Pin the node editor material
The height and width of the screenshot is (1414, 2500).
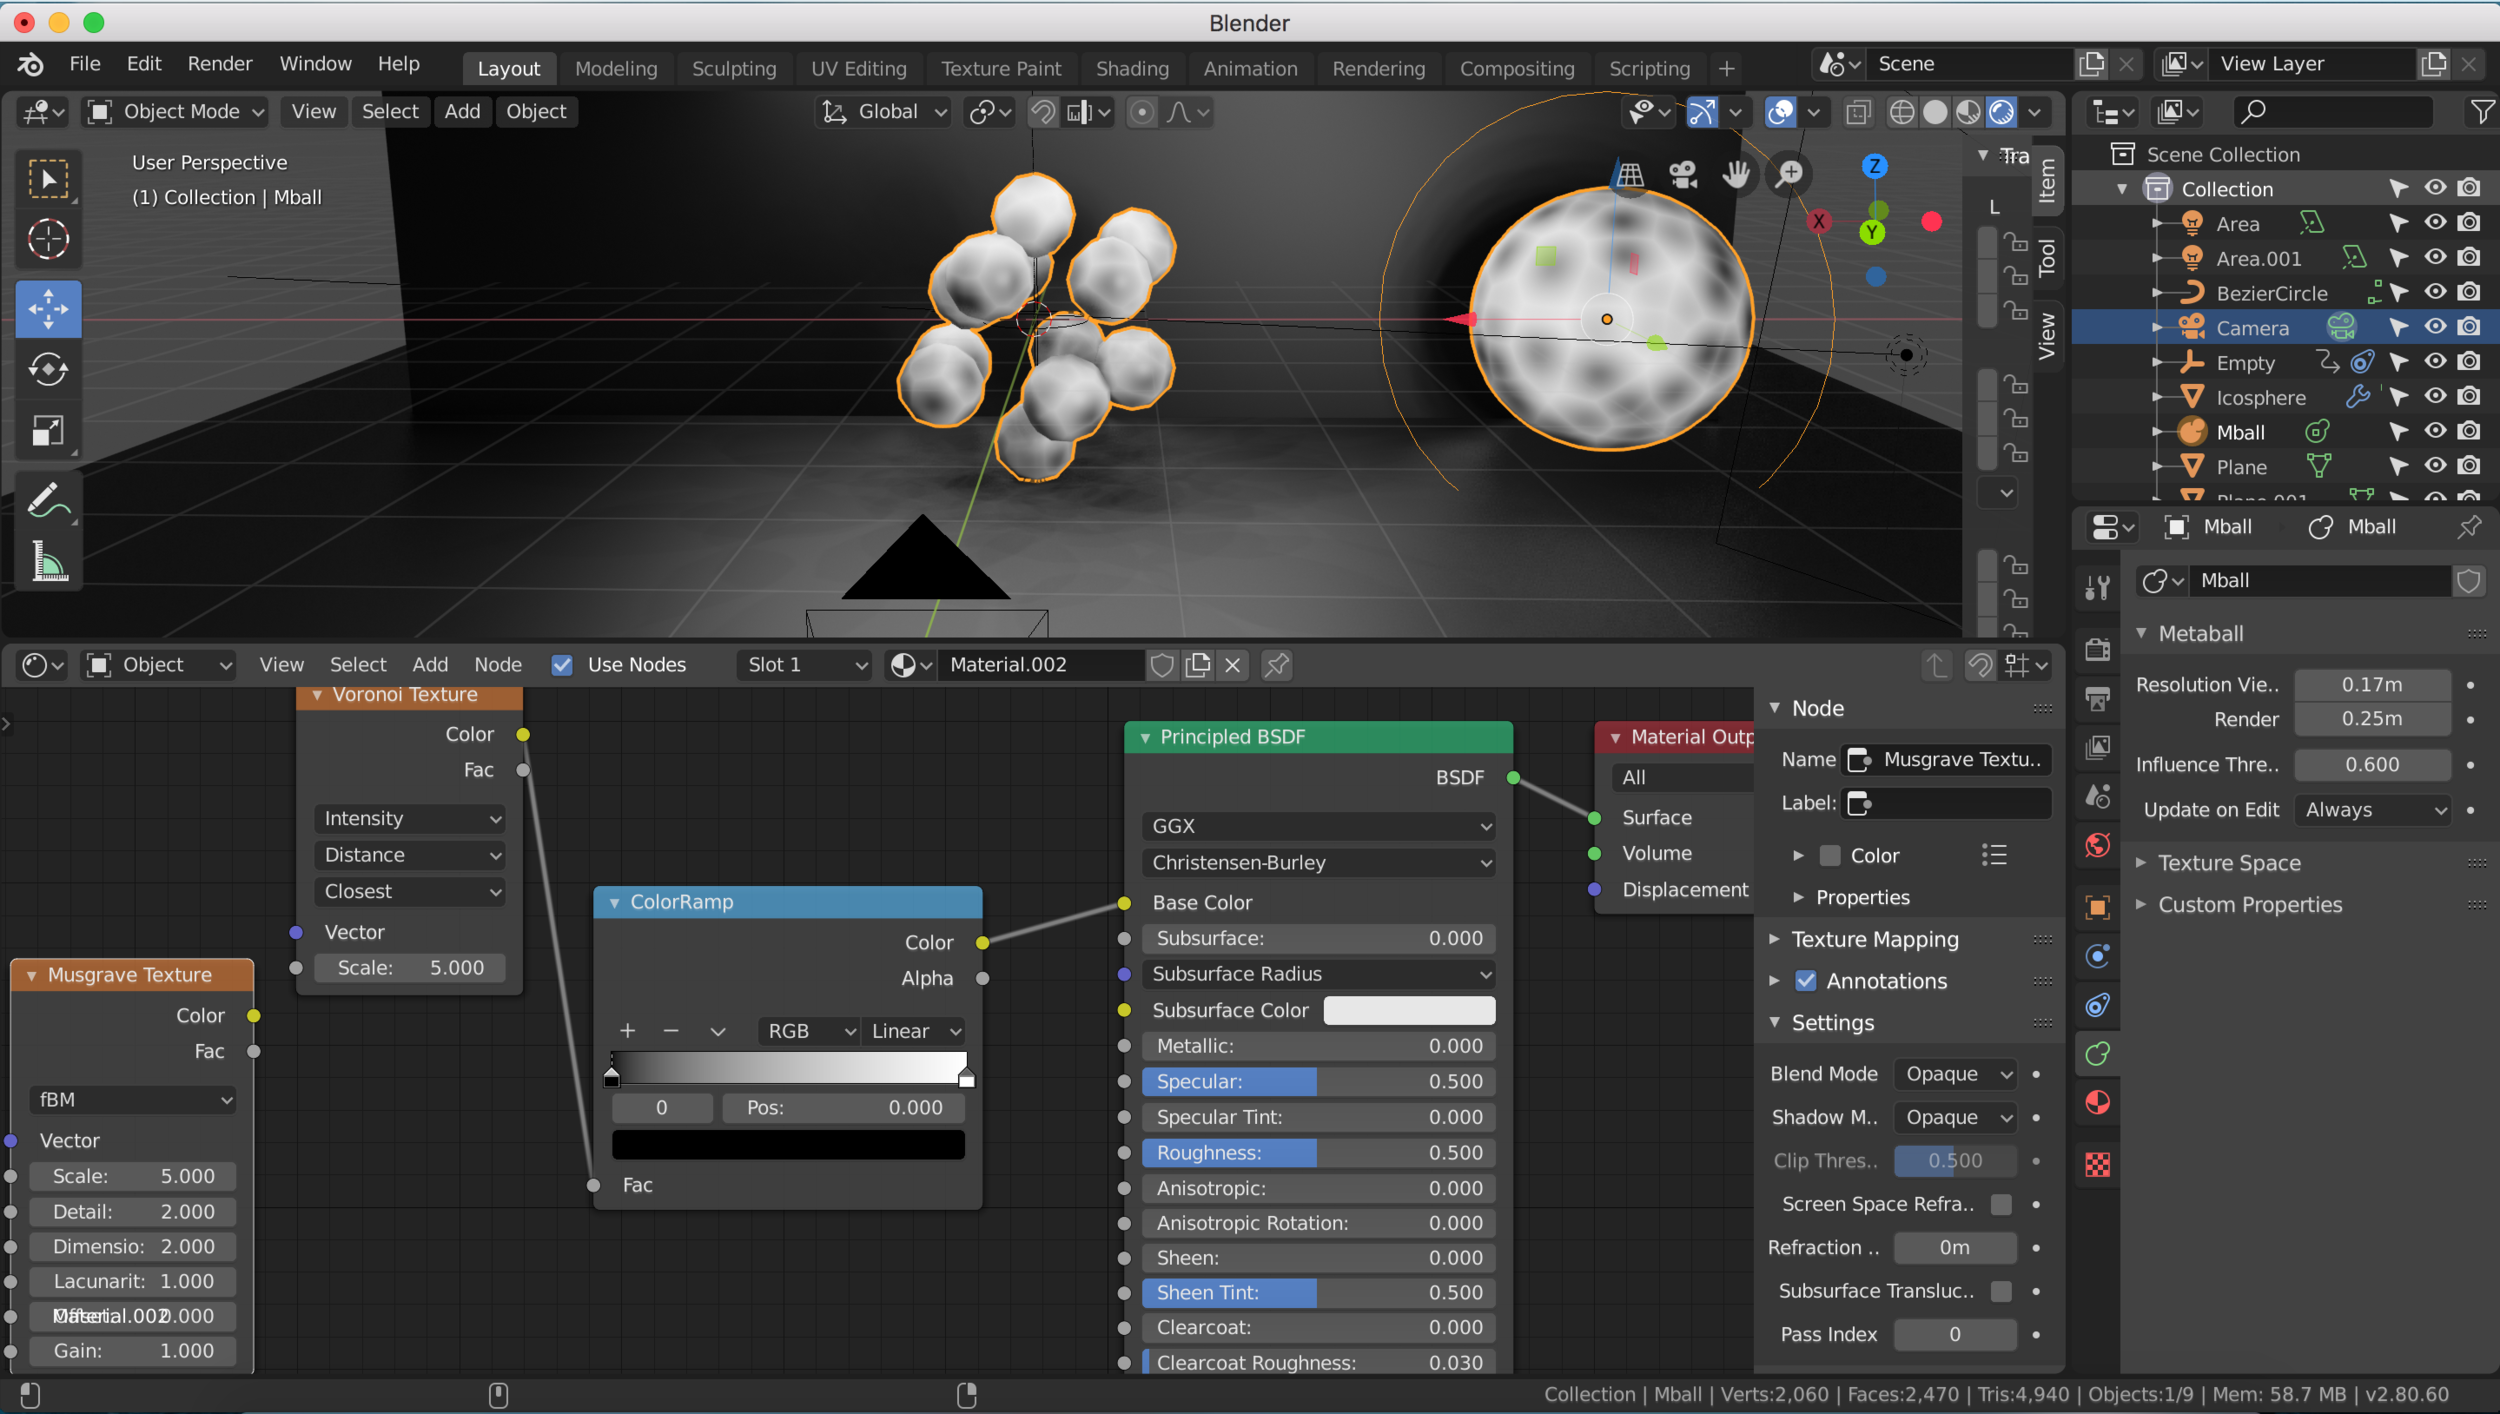pos(1277,665)
